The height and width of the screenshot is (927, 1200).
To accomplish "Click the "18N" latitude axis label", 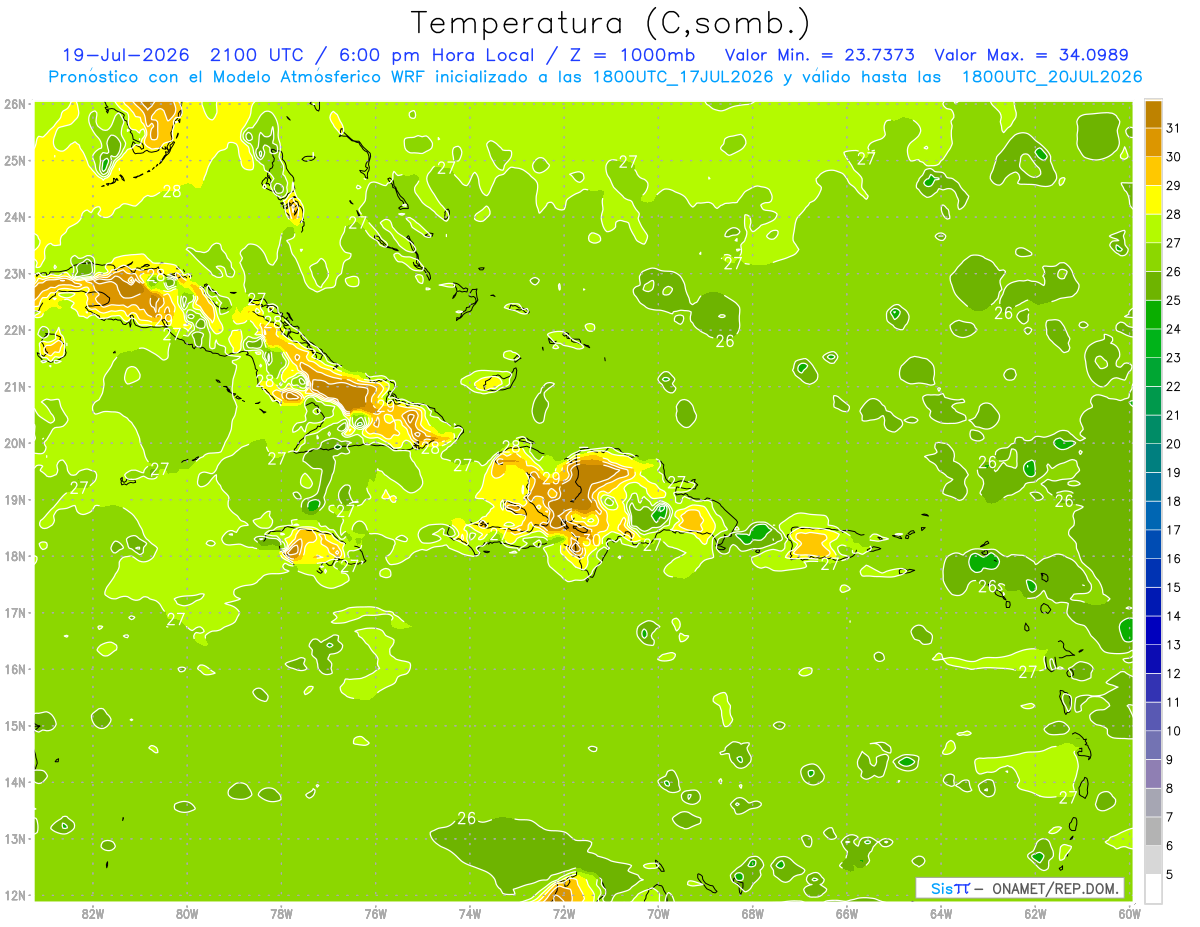I will 15,556.
